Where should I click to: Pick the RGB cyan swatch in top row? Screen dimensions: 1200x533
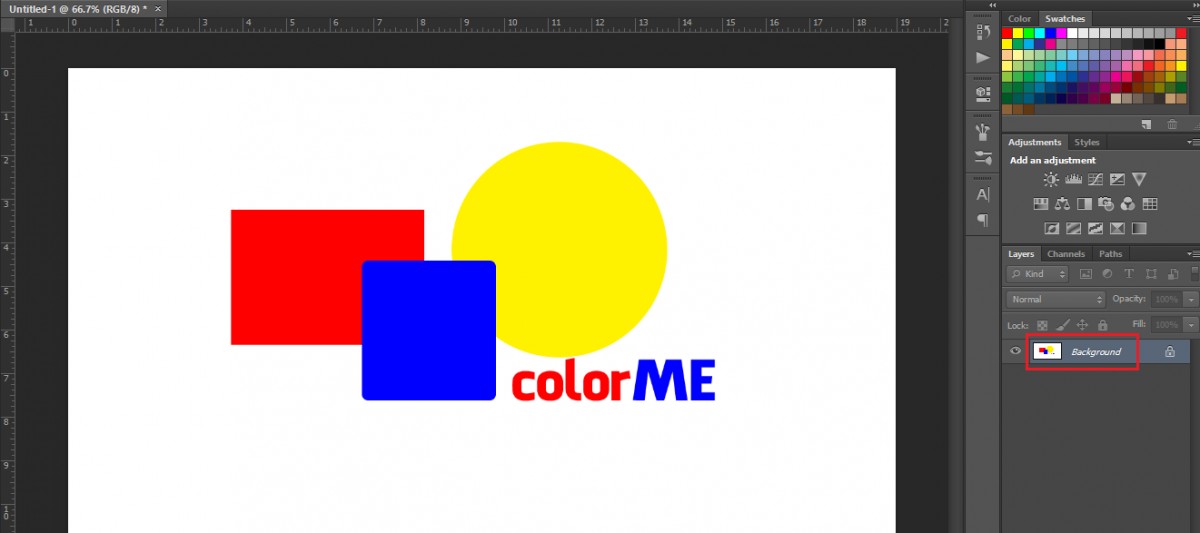click(x=1041, y=33)
